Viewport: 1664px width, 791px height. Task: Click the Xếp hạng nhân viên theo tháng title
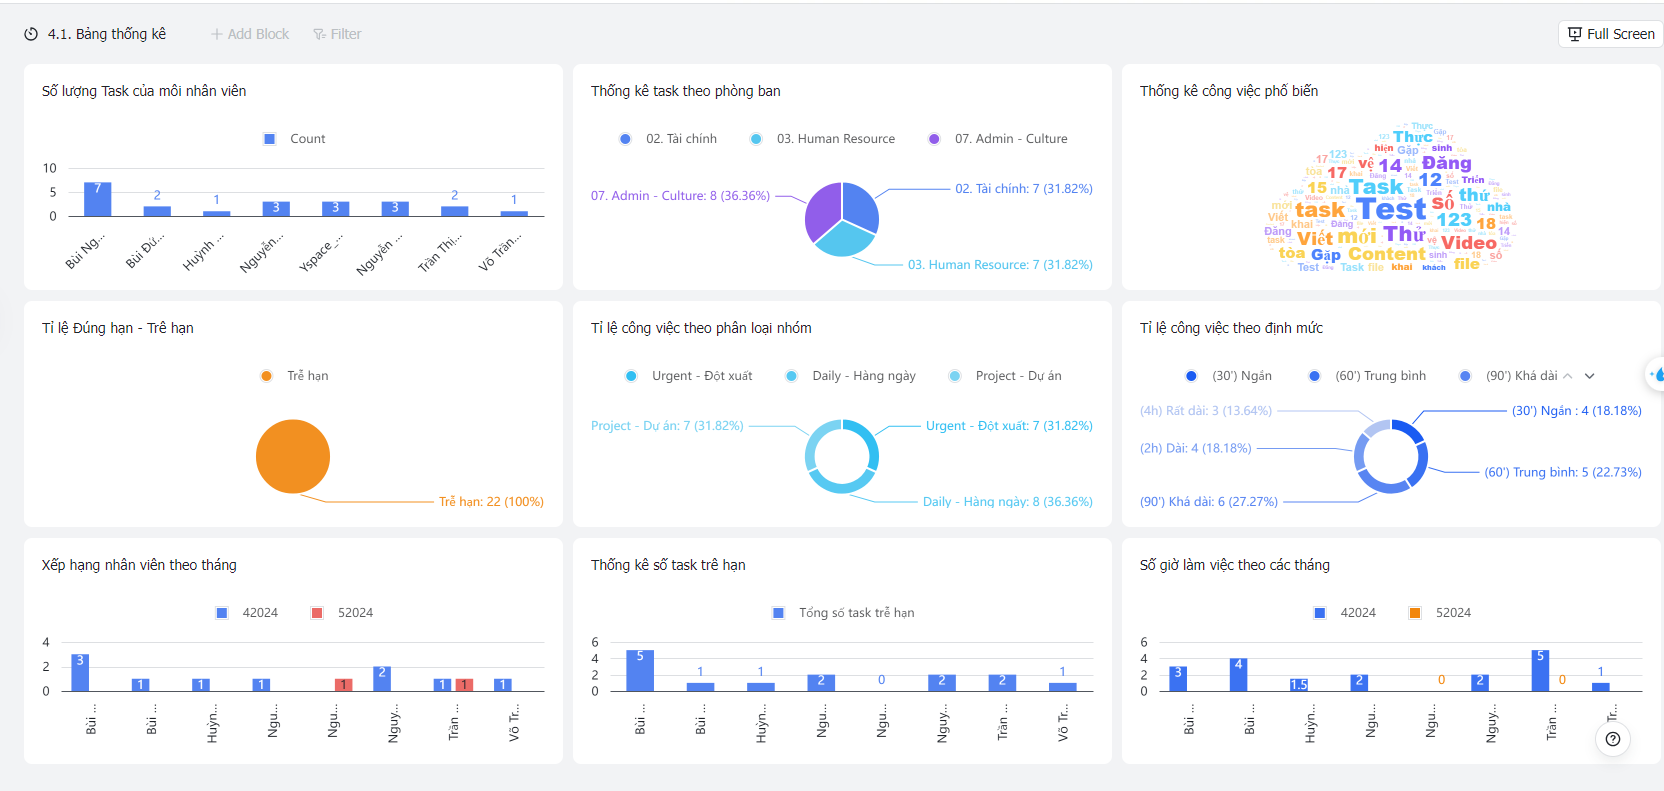[x=139, y=565]
